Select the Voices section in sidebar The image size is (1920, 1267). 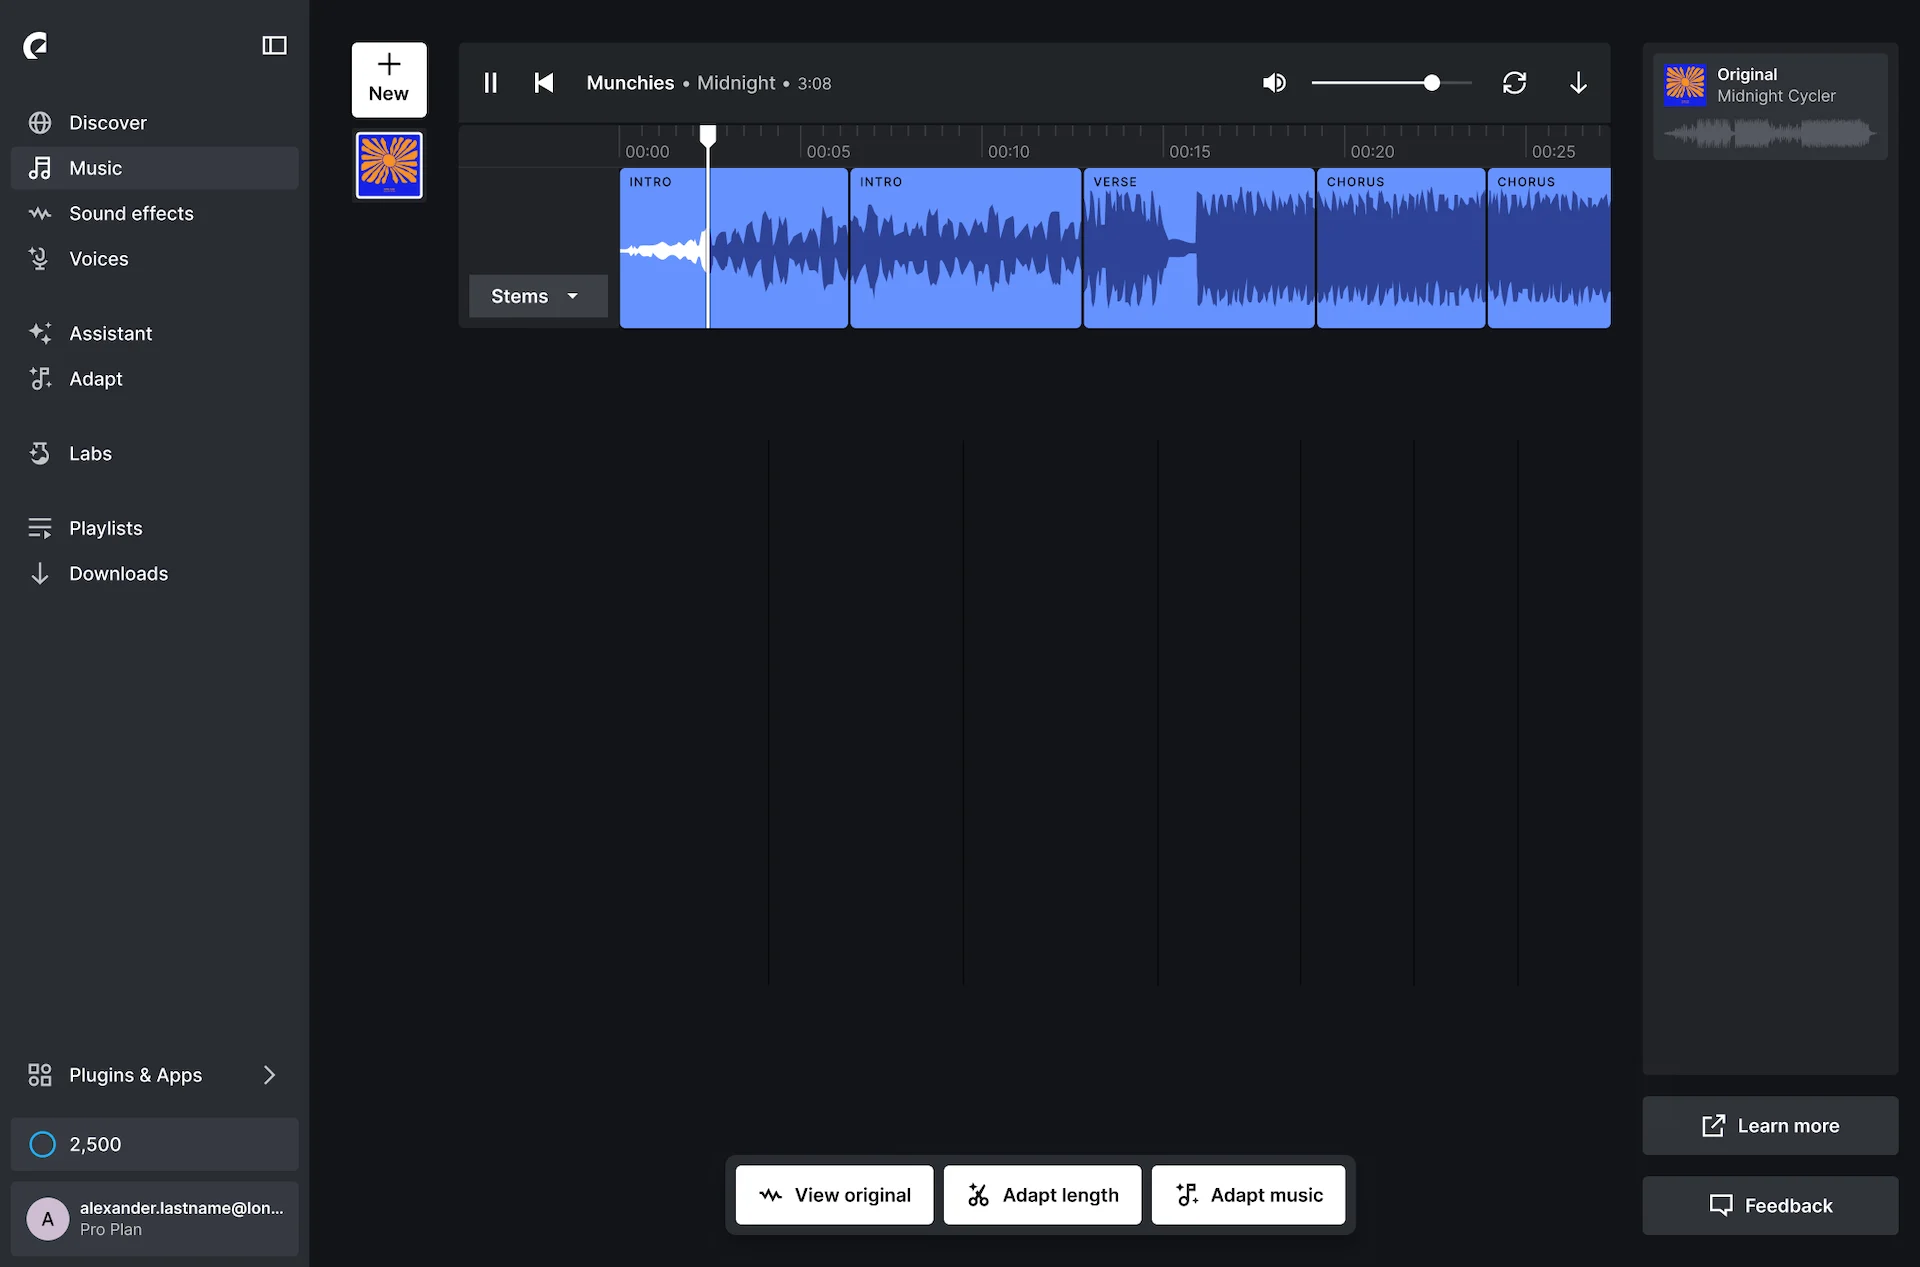point(98,258)
